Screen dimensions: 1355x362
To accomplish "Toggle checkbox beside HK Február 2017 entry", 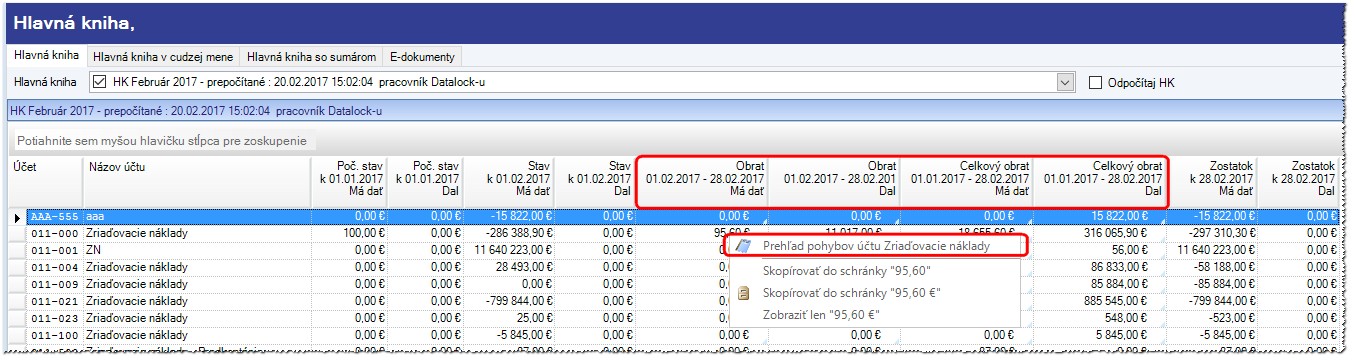I will tap(99, 82).
